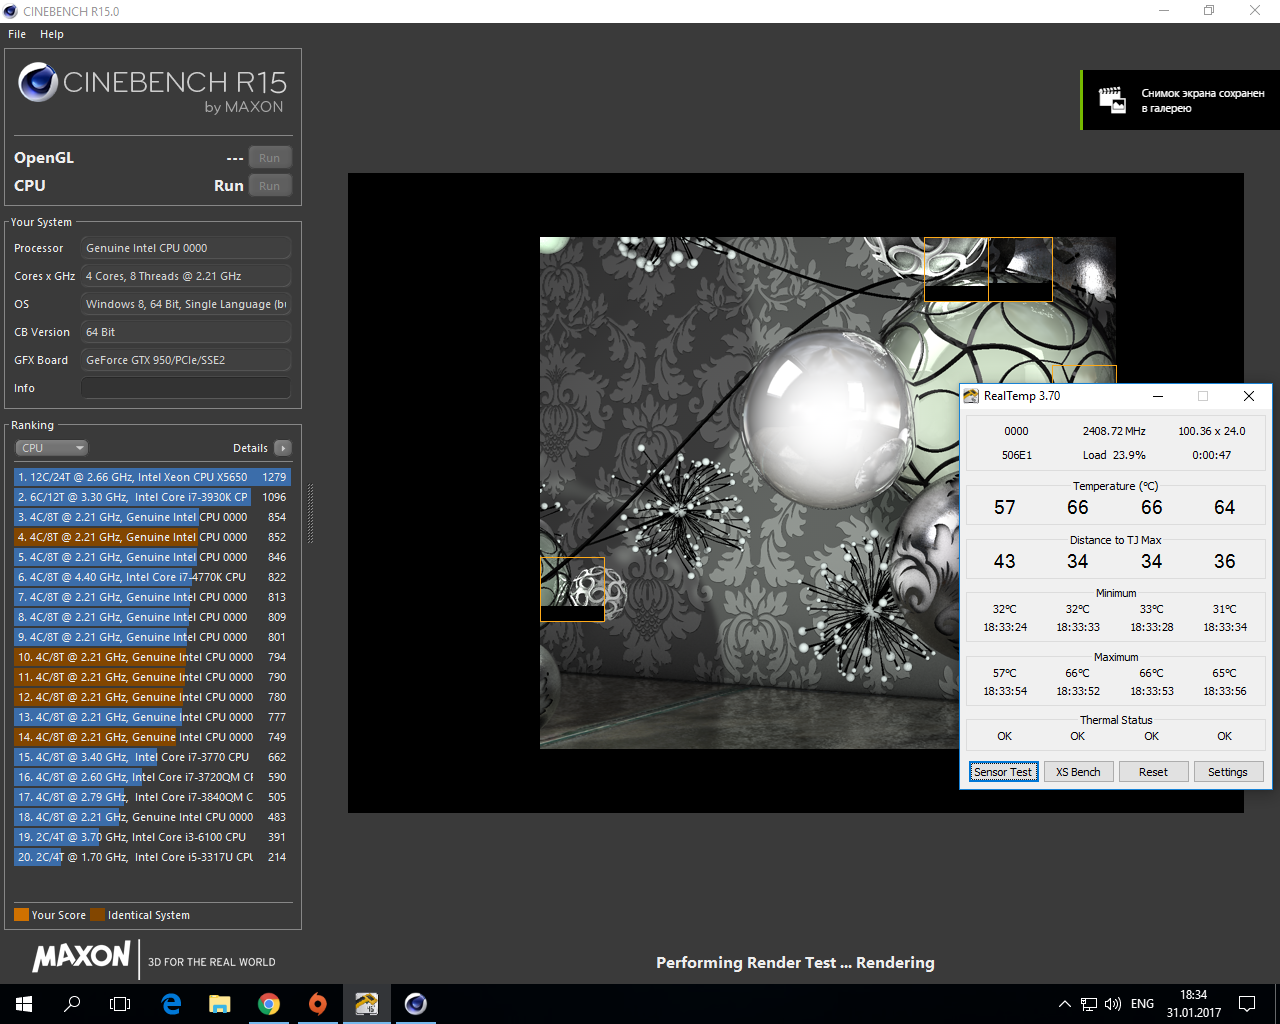Select the Intel Xeon X5650 ranking entry

tap(151, 477)
